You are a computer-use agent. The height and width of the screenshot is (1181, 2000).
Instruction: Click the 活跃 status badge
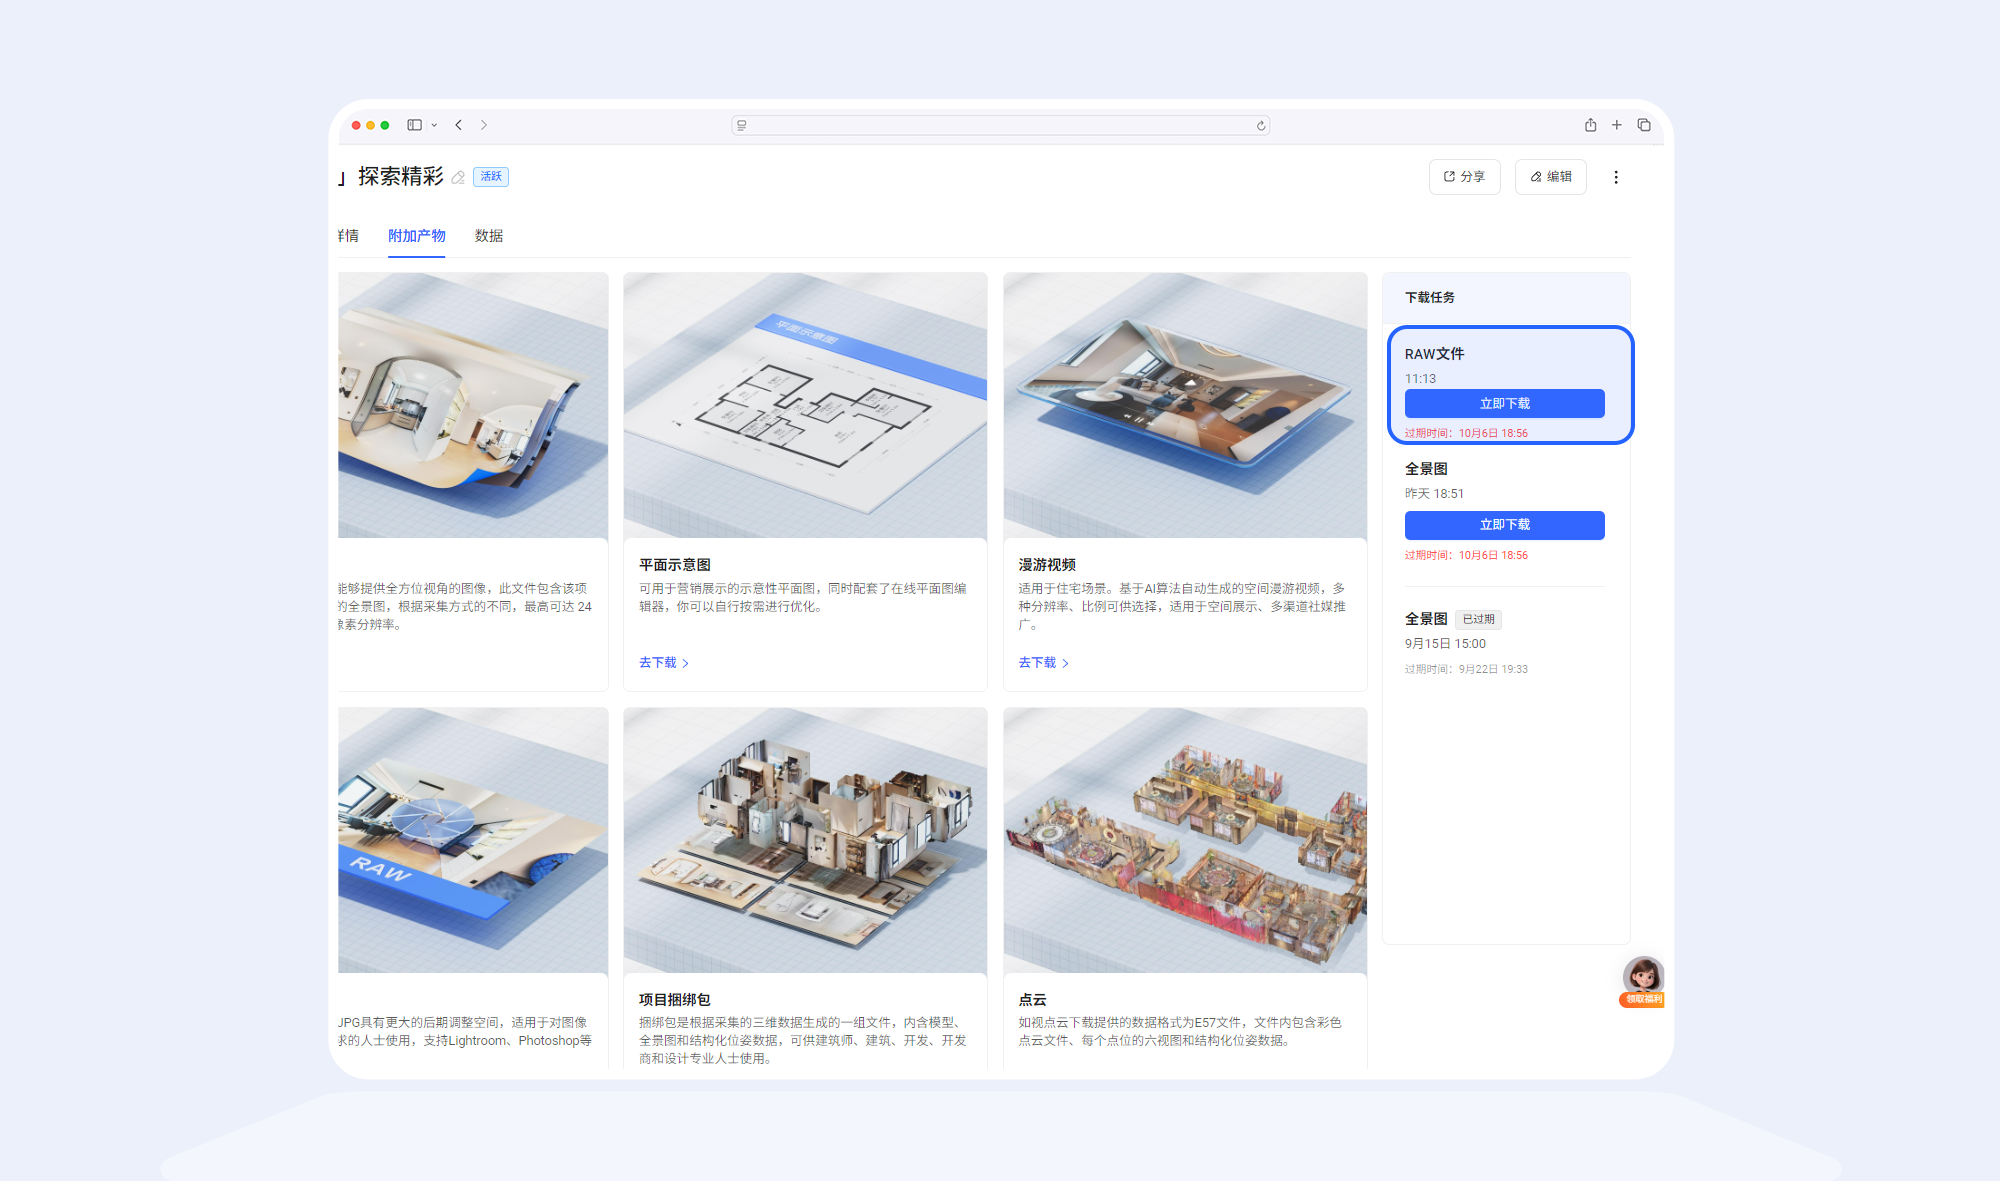pos(491,177)
